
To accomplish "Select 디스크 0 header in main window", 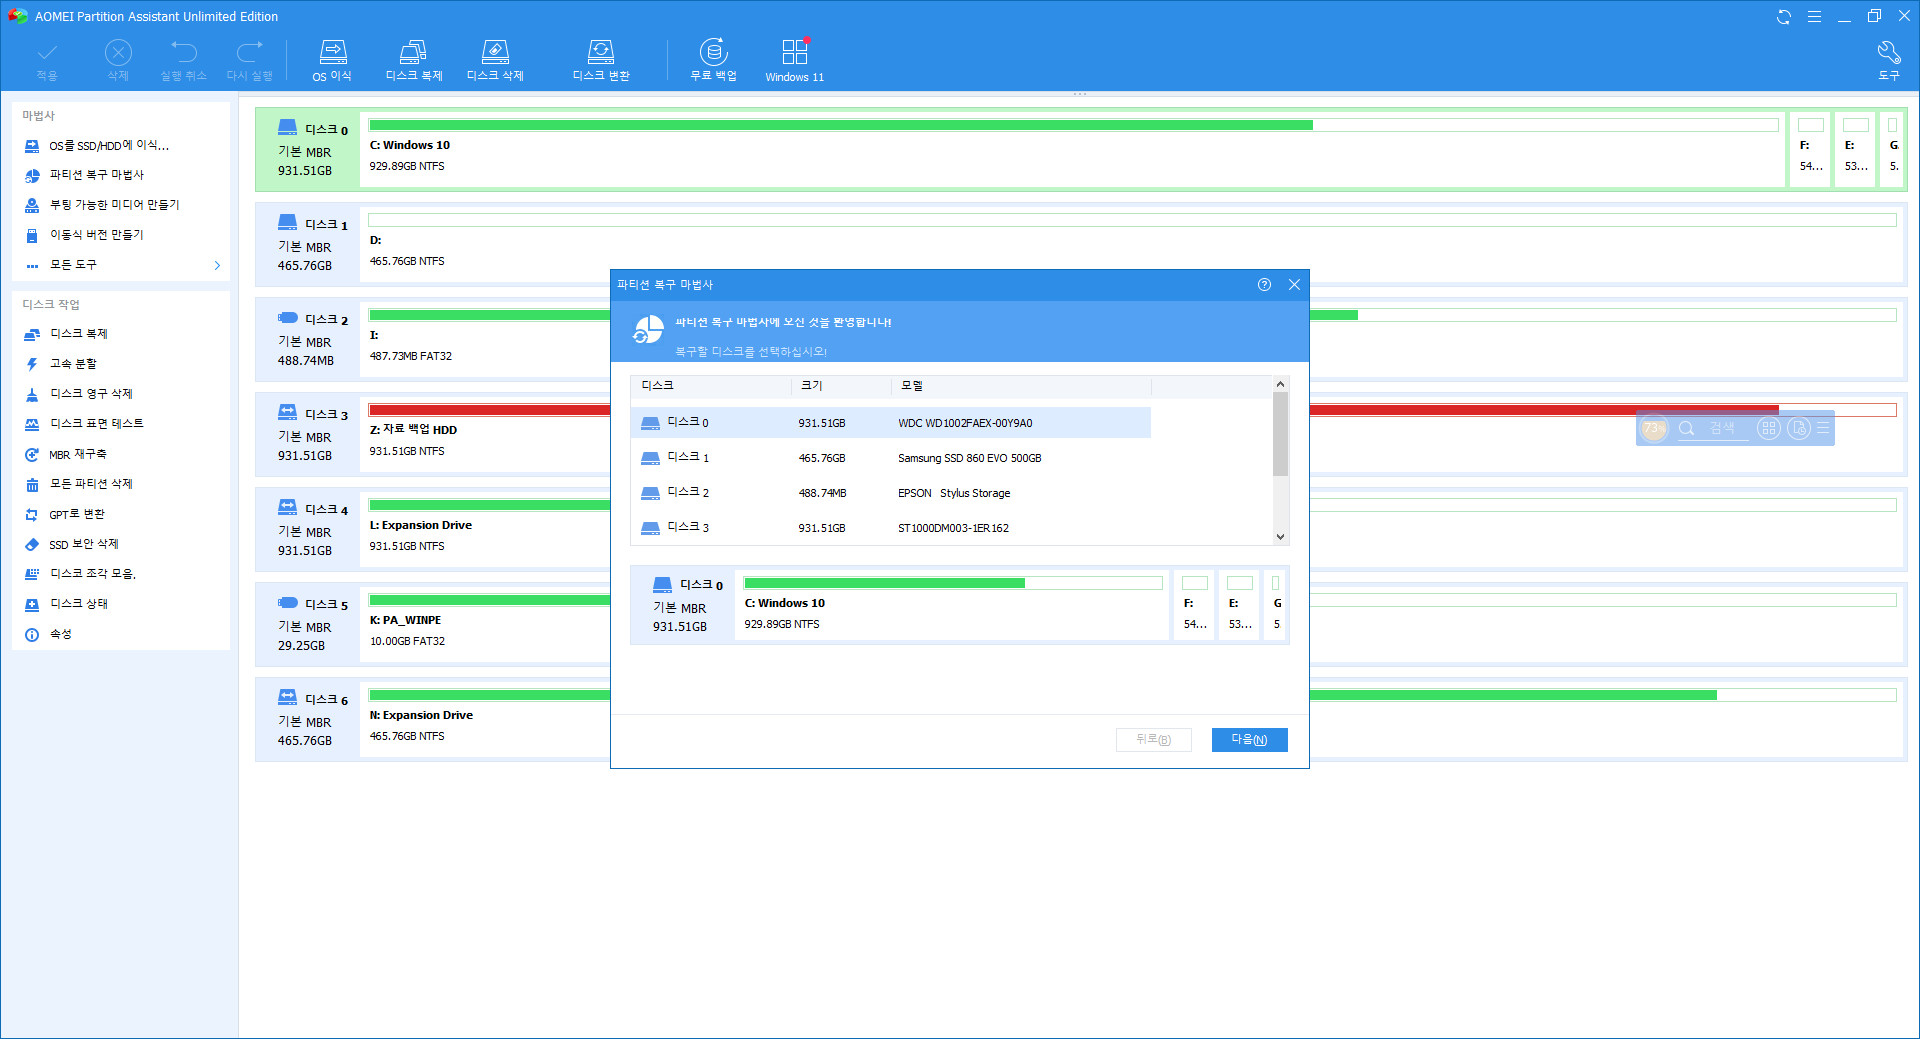I will pyautogui.click(x=307, y=149).
